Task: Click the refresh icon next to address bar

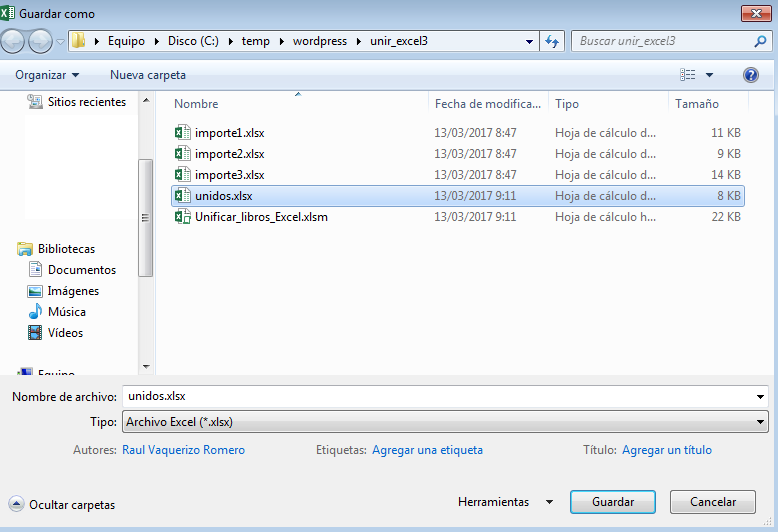Action: pyautogui.click(x=552, y=41)
